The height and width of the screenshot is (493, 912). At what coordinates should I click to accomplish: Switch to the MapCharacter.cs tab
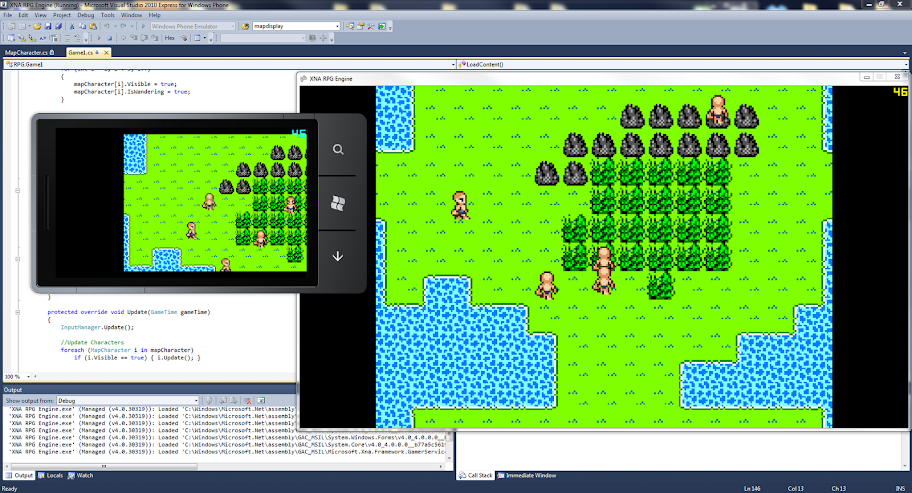click(30, 52)
